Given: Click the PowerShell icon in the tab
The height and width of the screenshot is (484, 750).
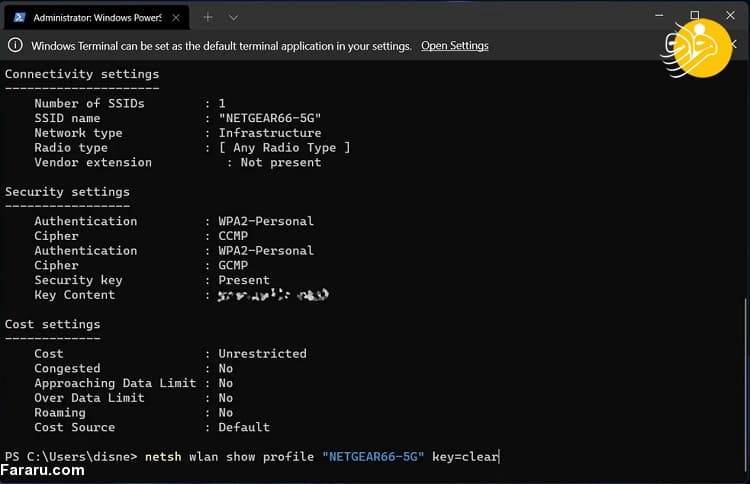Looking at the screenshot, I should click(x=17, y=18).
